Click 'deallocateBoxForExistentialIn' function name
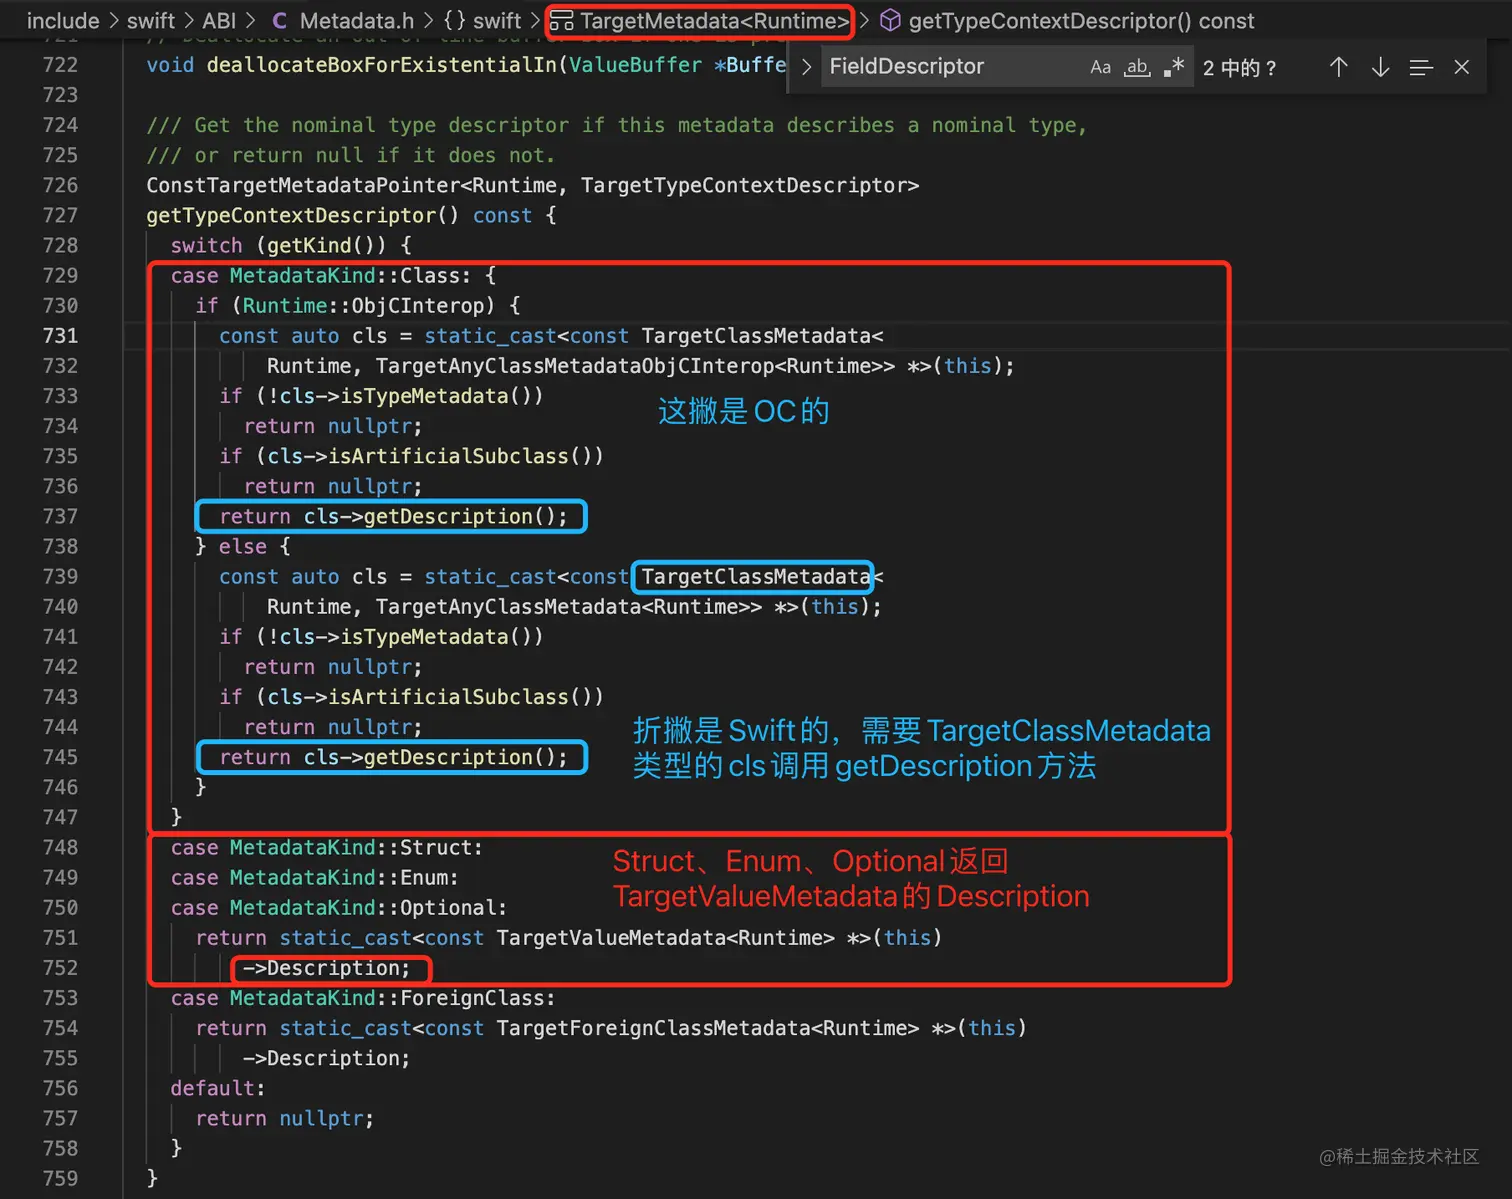 381,65
